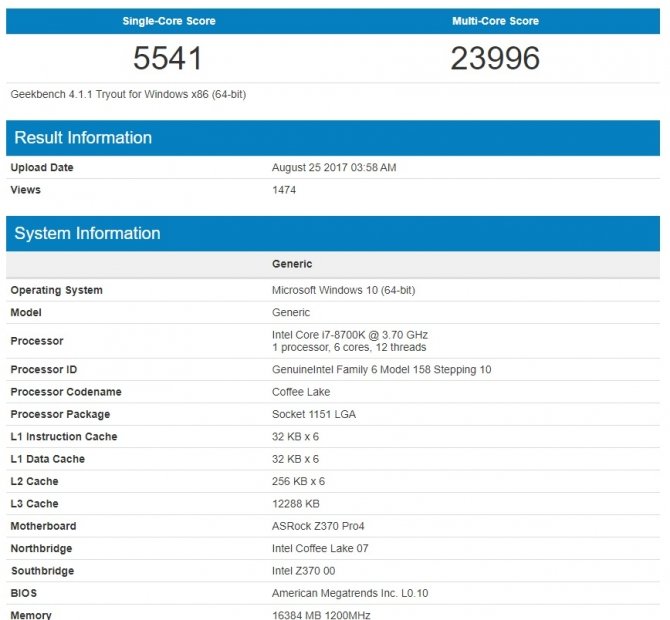Click the Processor Codename label
The image size is (670, 620).
(x=66, y=392)
